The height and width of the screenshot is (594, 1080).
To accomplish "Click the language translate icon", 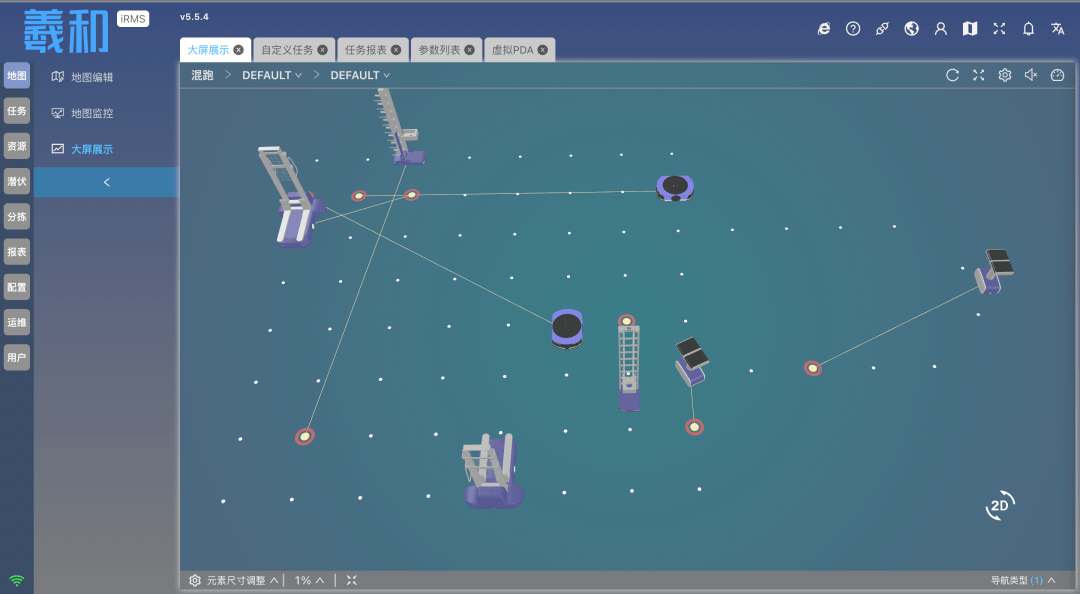I will click(1057, 28).
